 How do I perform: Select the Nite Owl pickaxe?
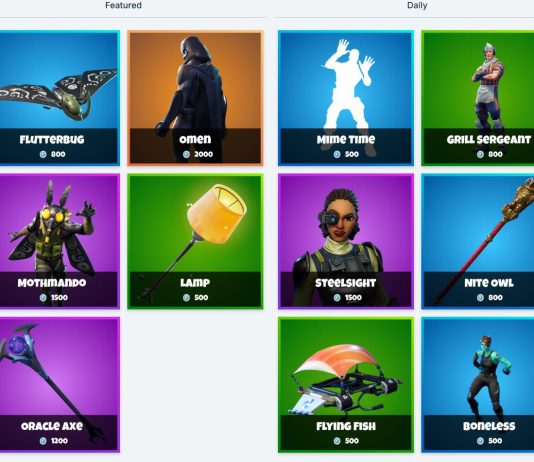[x=477, y=241]
